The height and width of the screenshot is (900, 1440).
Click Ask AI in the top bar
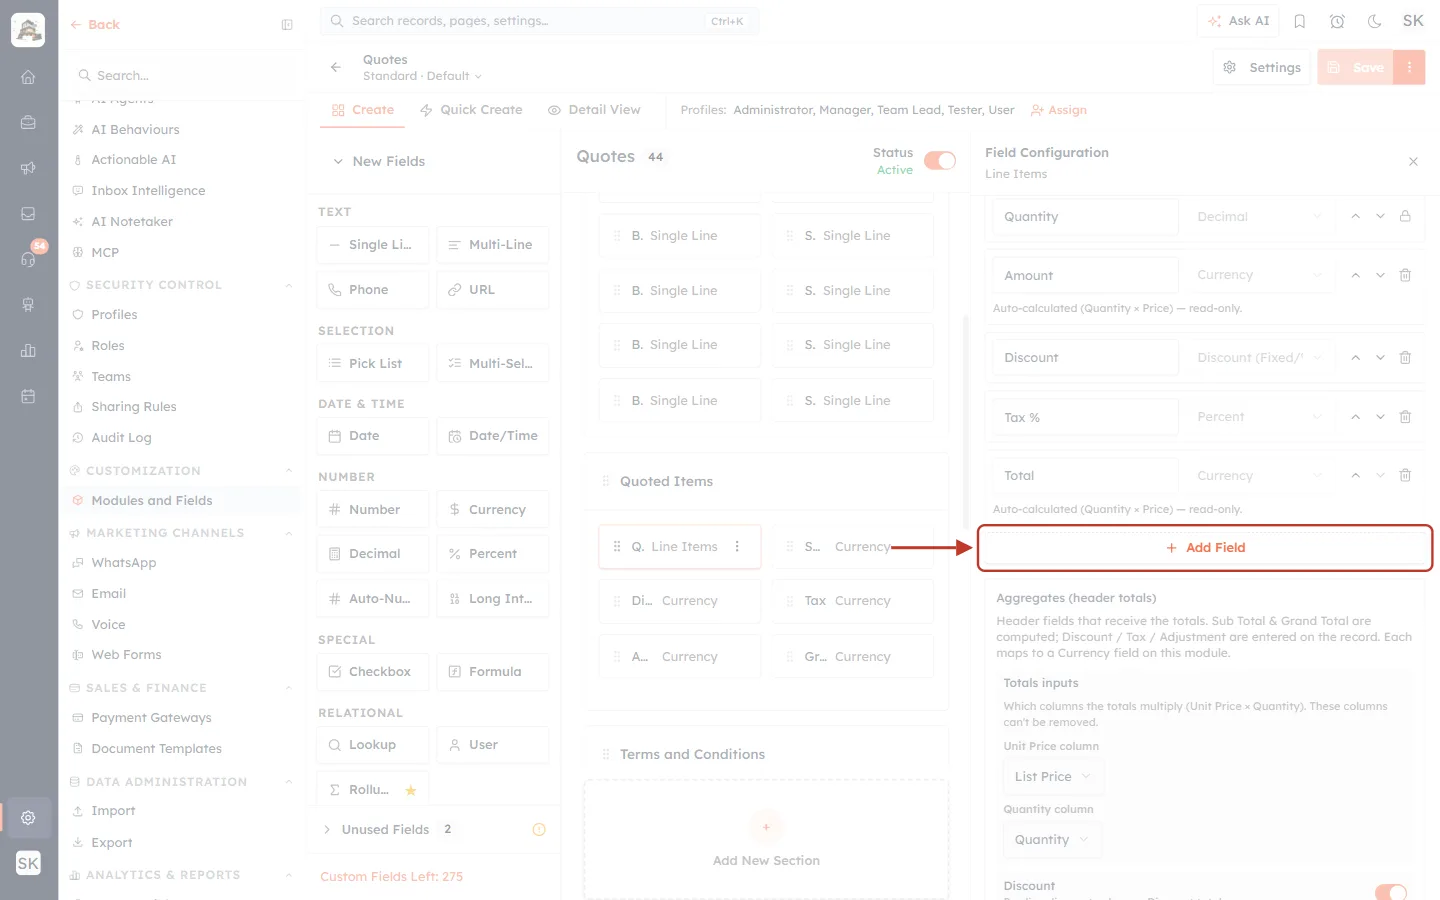tap(1238, 21)
